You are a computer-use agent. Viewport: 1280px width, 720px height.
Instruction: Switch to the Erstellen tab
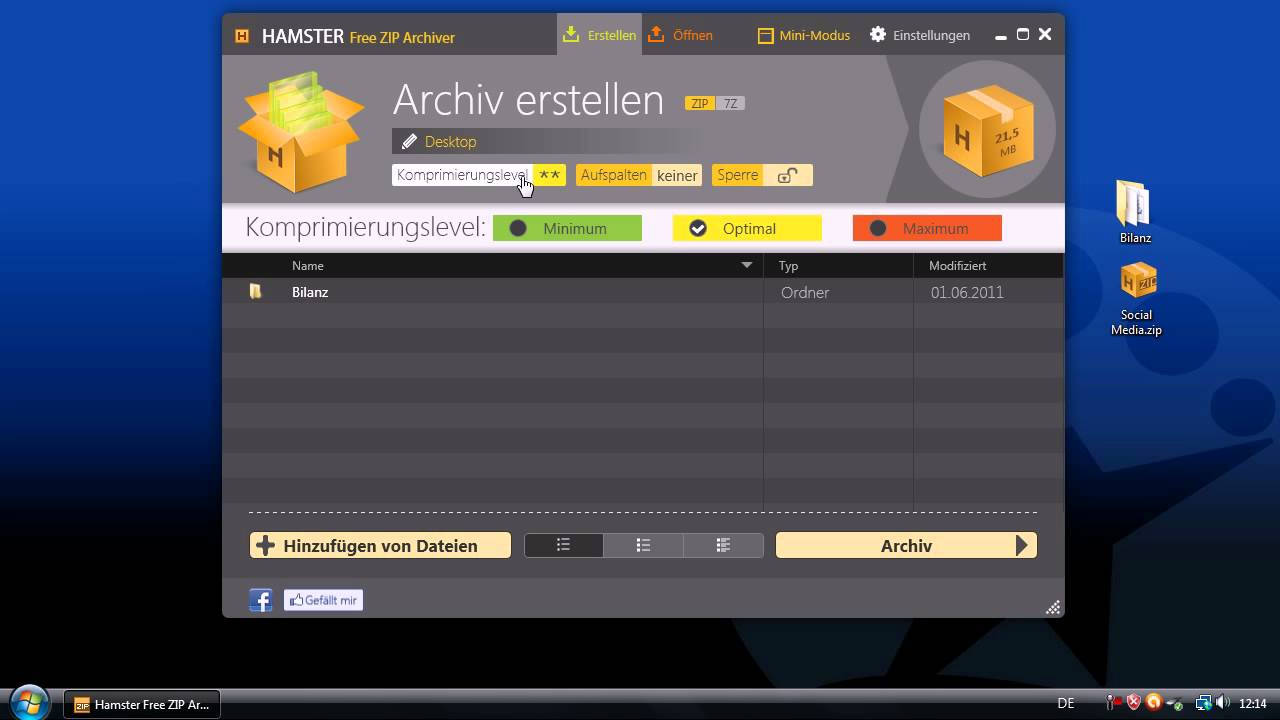(599, 35)
